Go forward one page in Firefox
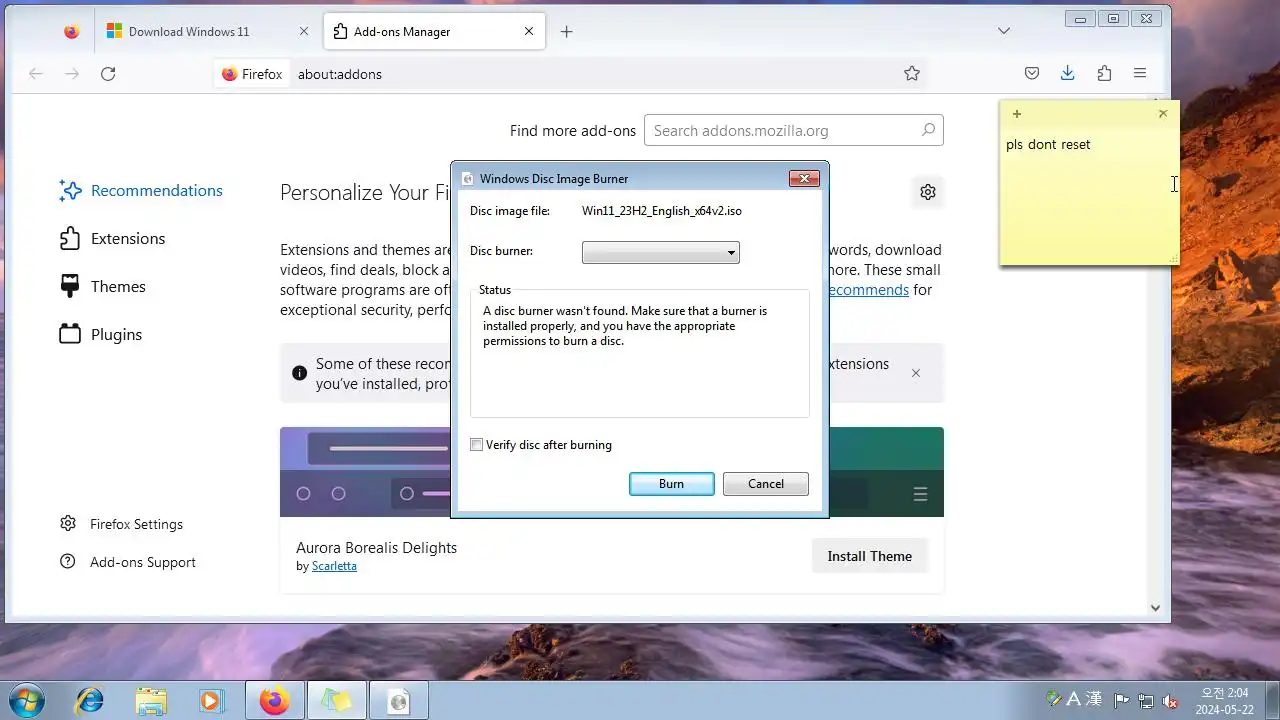 pyautogui.click(x=72, y=74)
